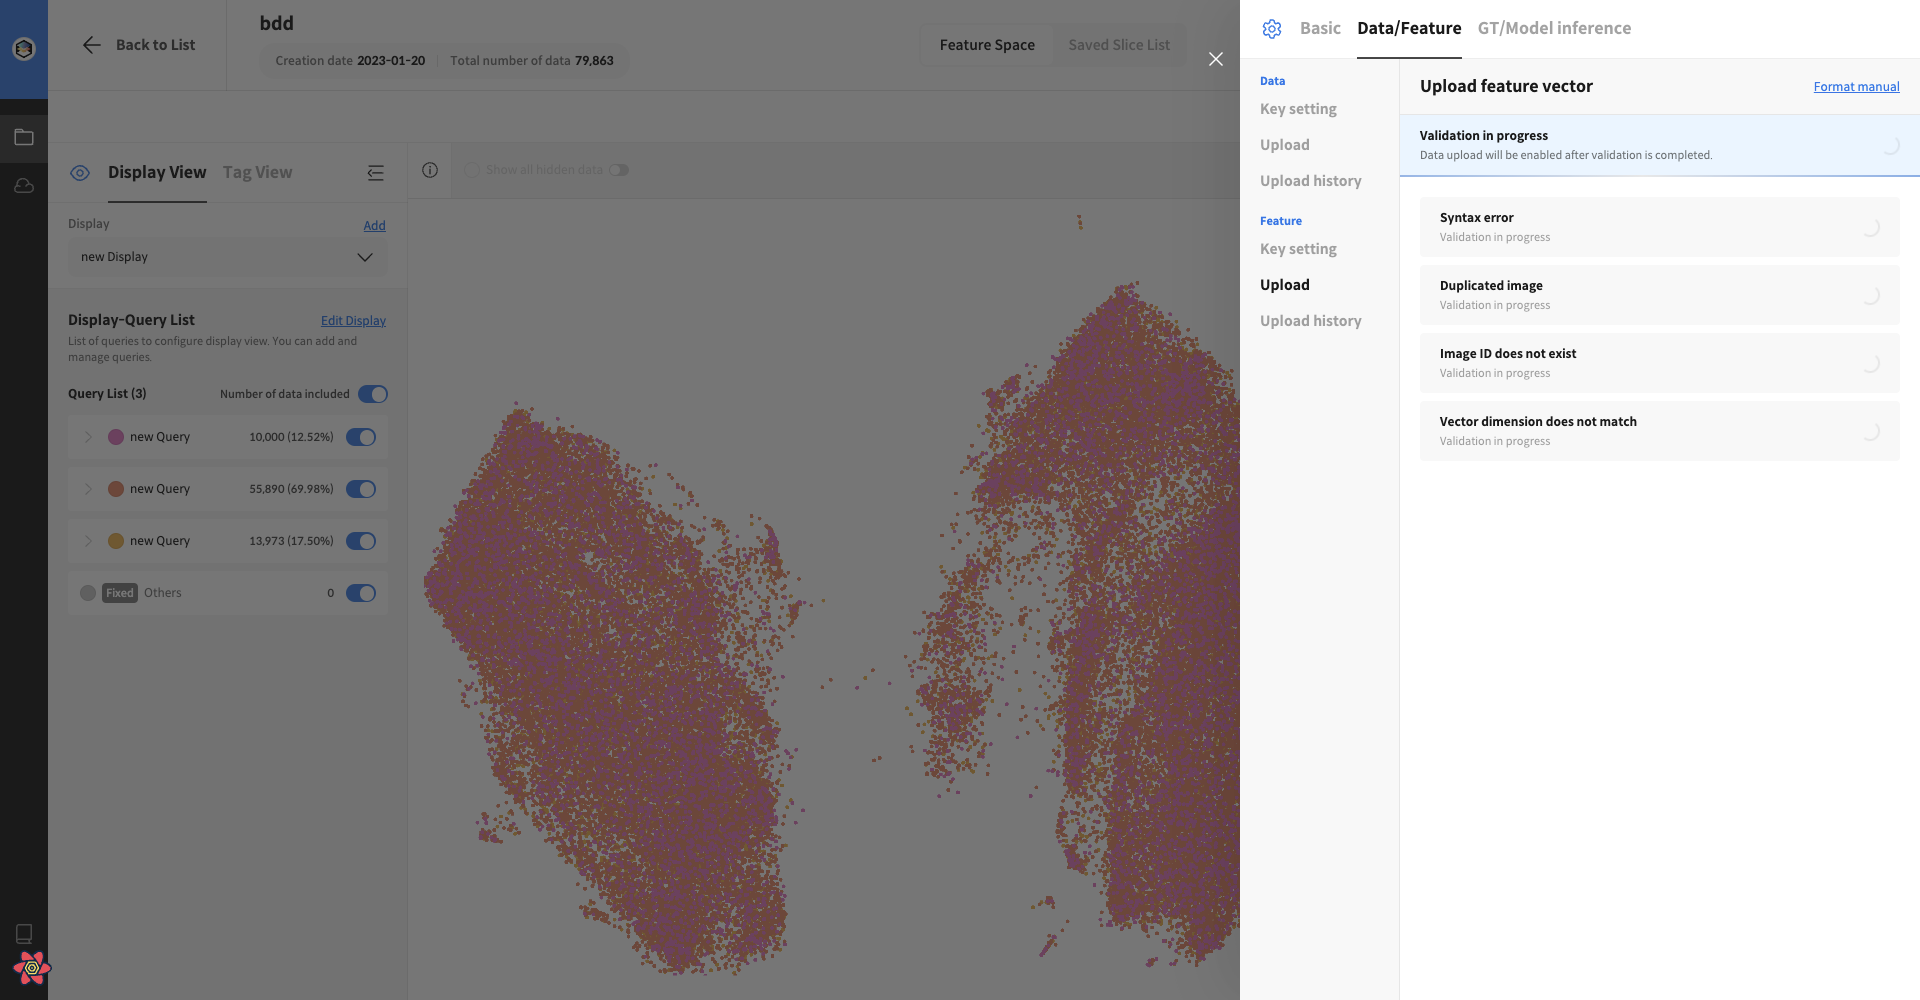Toggle the 13,973 (17.50%) query switch

pos(361,541)
